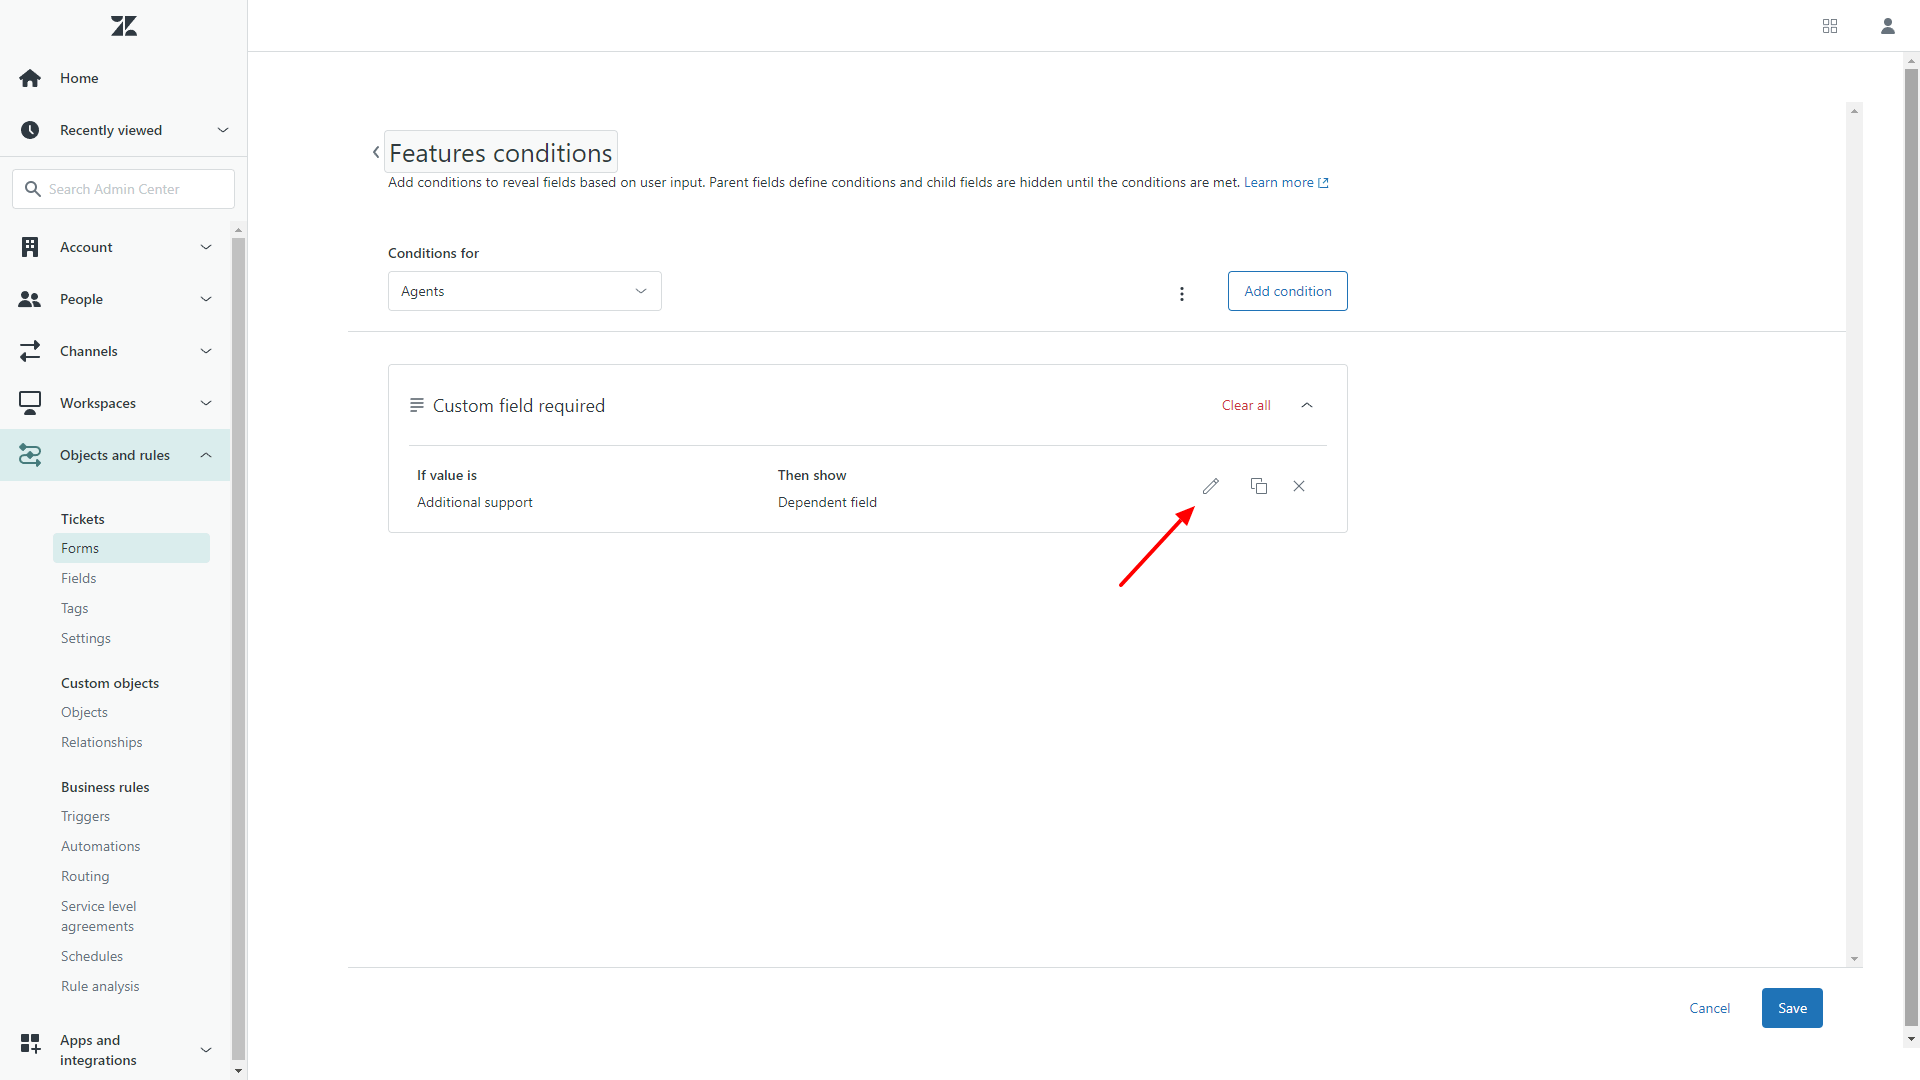The image size is (1920, 1080).
Task: Click the delete X icon on condition
Action: click(1299, 485)
